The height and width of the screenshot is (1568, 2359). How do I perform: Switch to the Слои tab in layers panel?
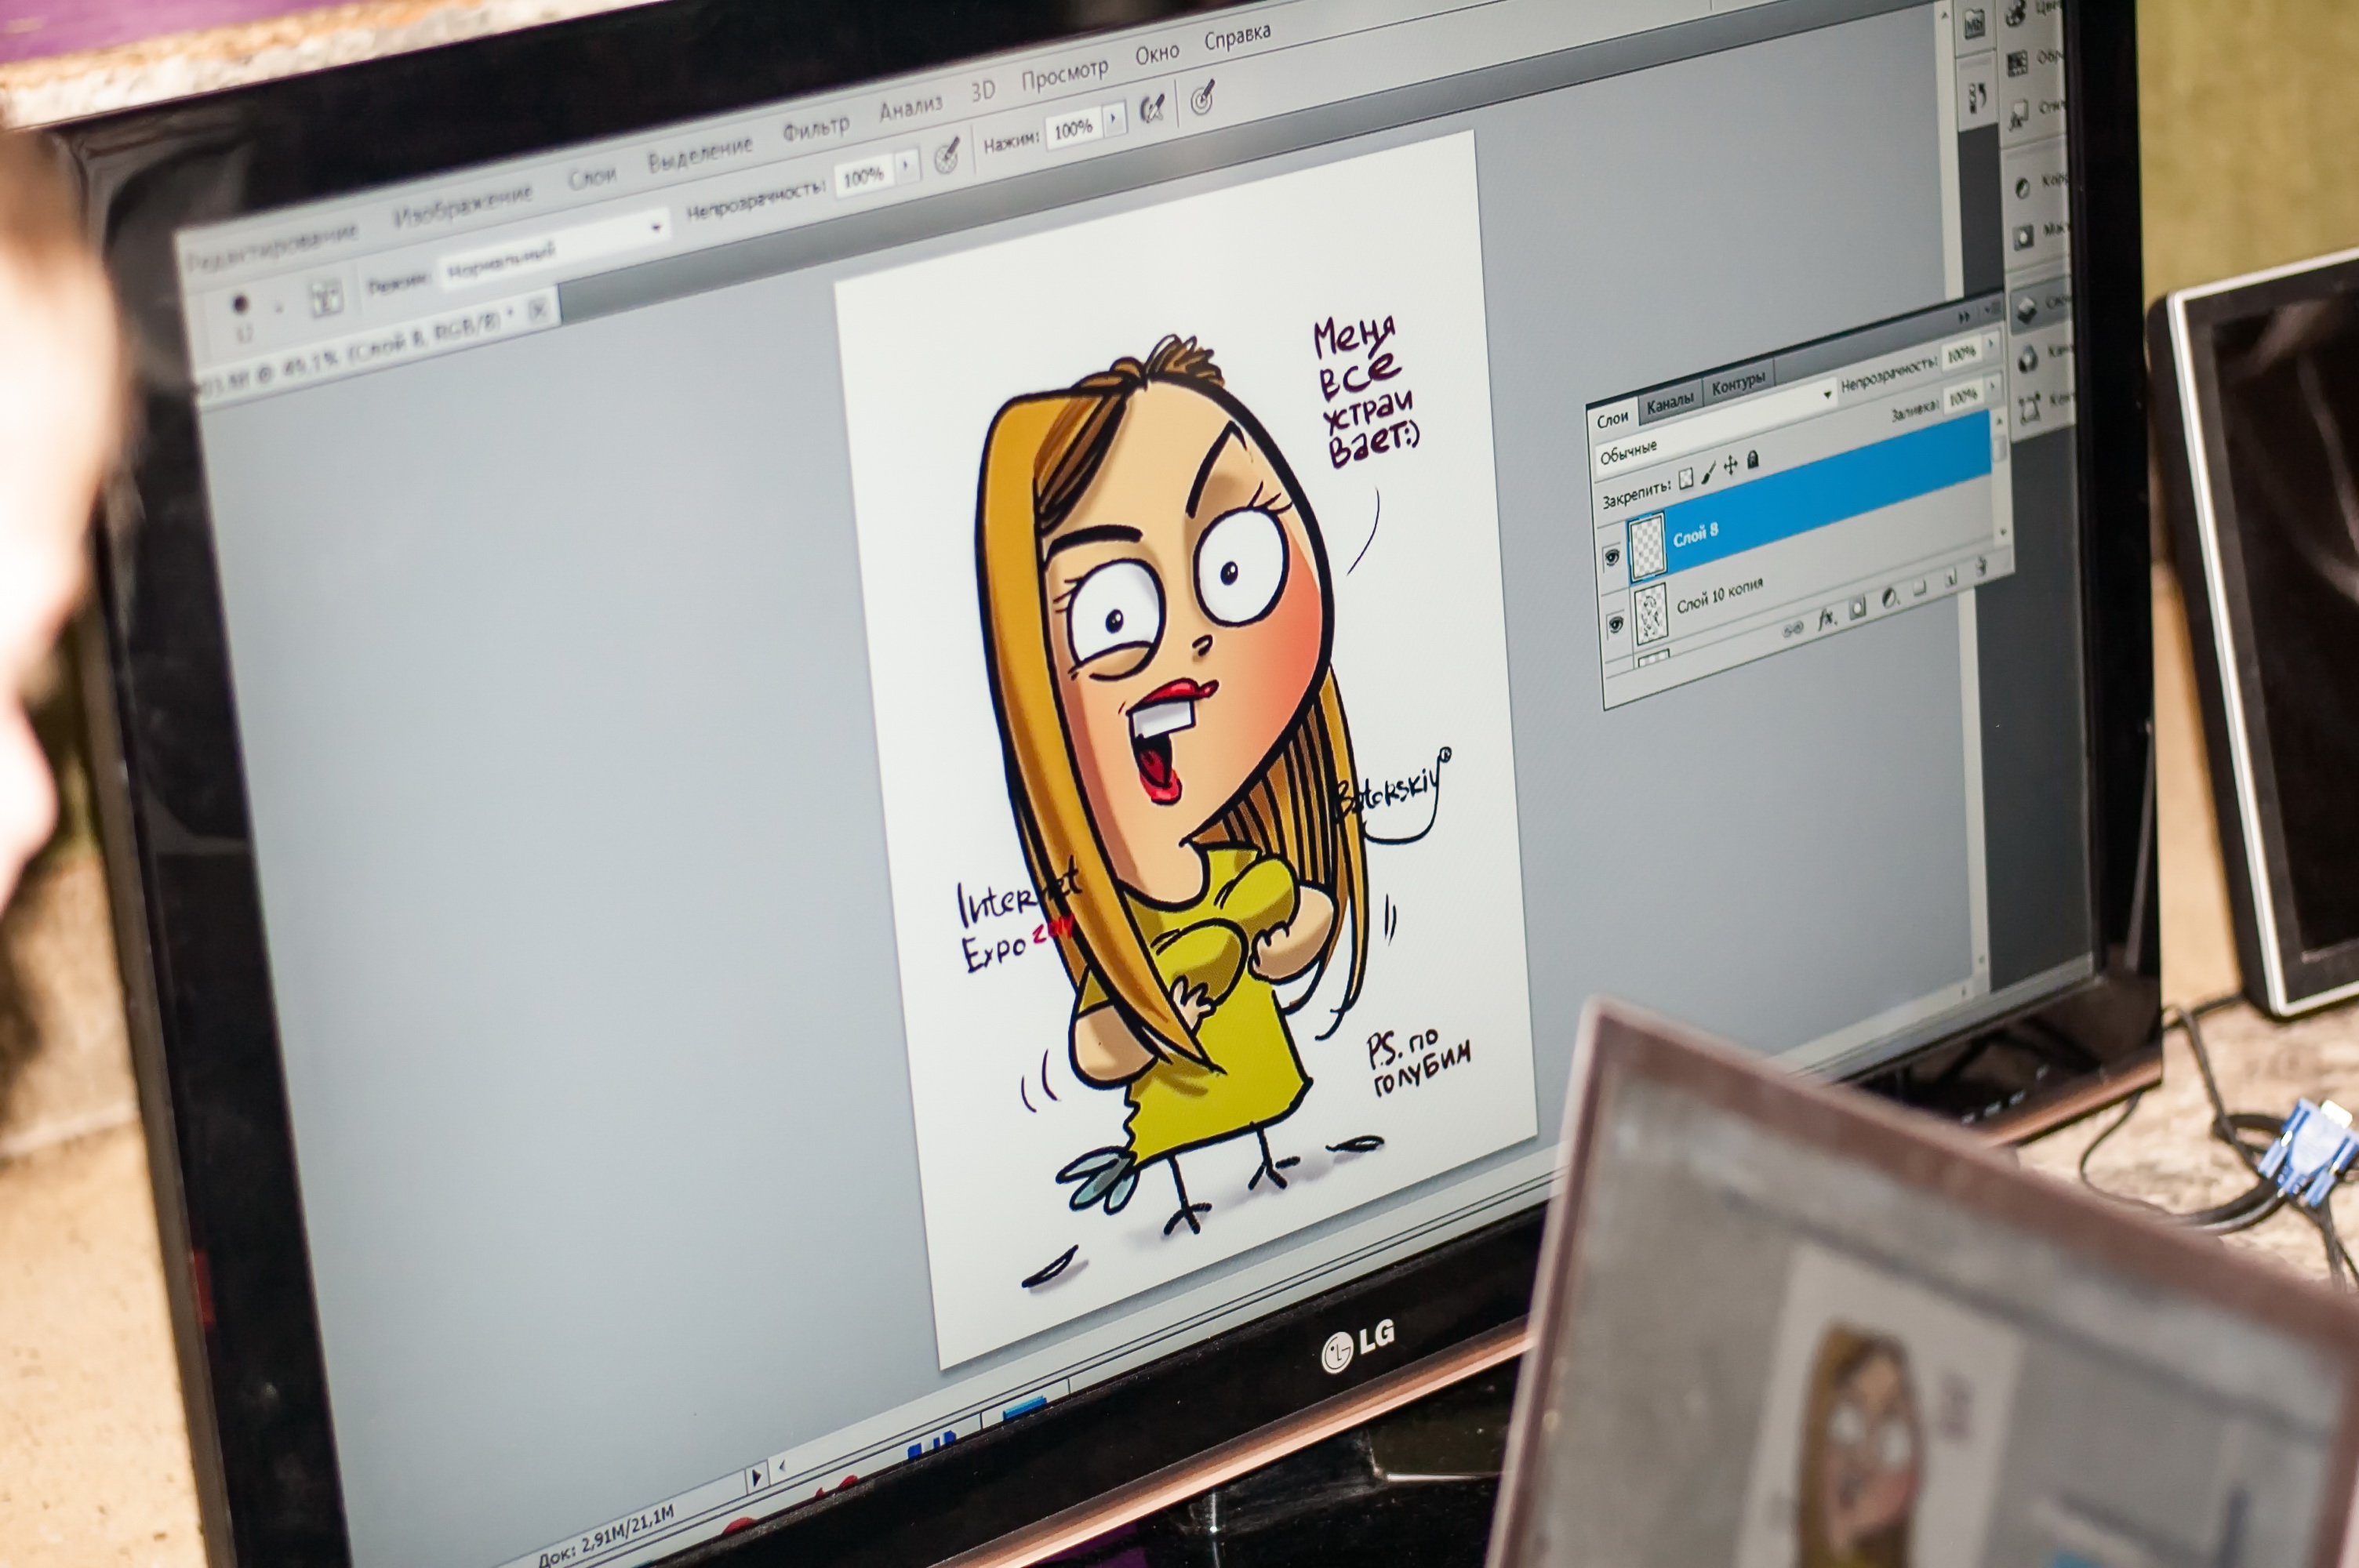(x=1612, y=419)
